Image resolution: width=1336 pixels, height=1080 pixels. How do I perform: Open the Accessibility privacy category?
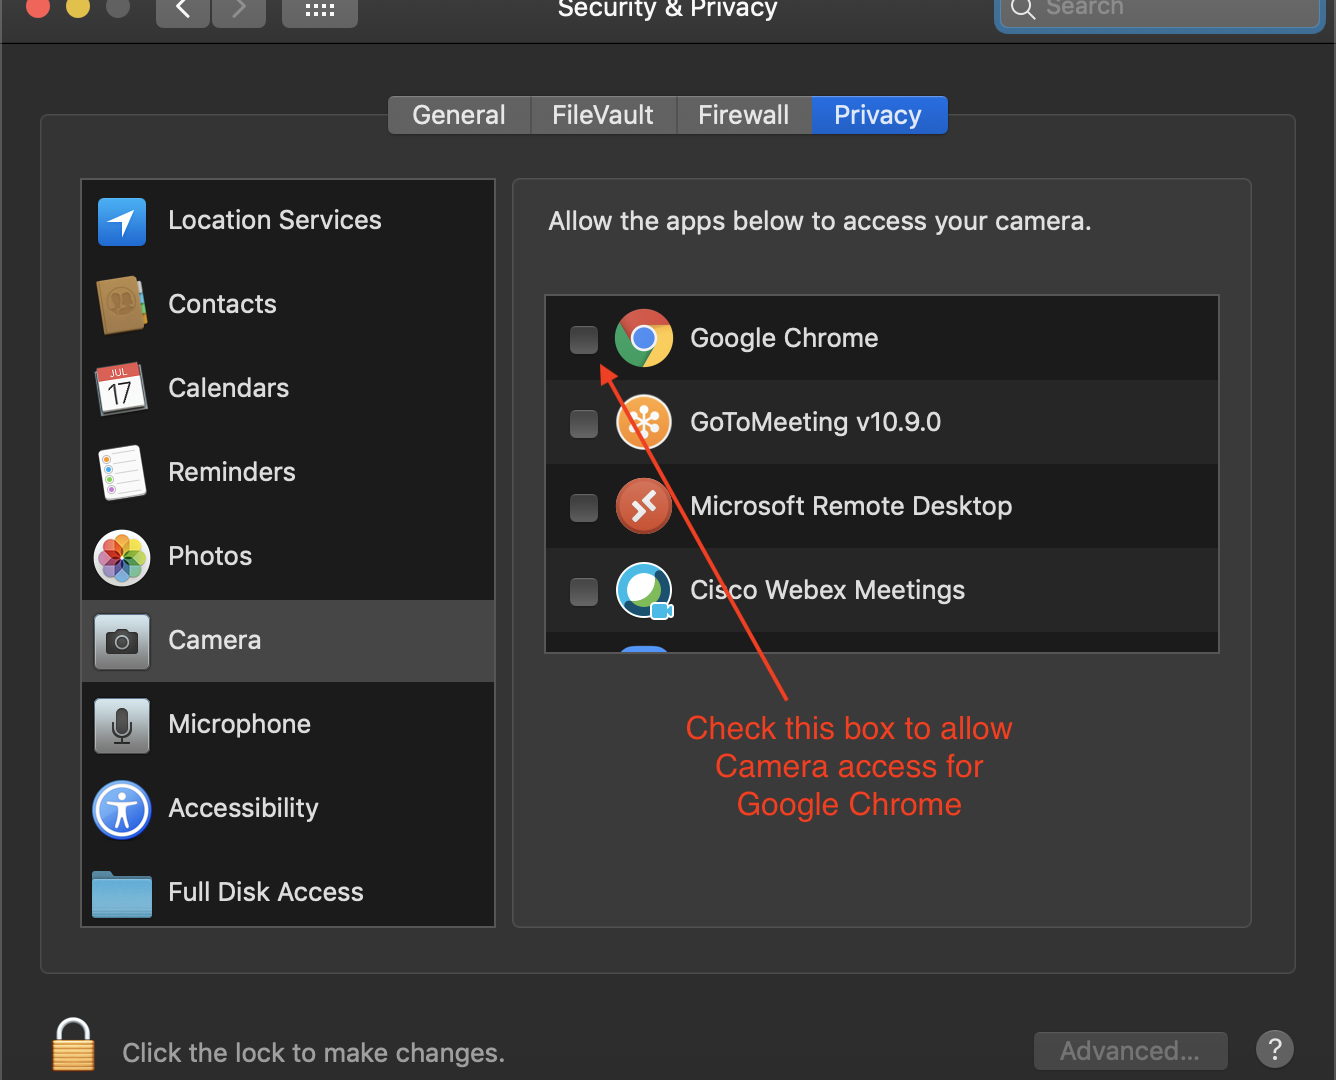pyautogui.click(x=243, y=809)
